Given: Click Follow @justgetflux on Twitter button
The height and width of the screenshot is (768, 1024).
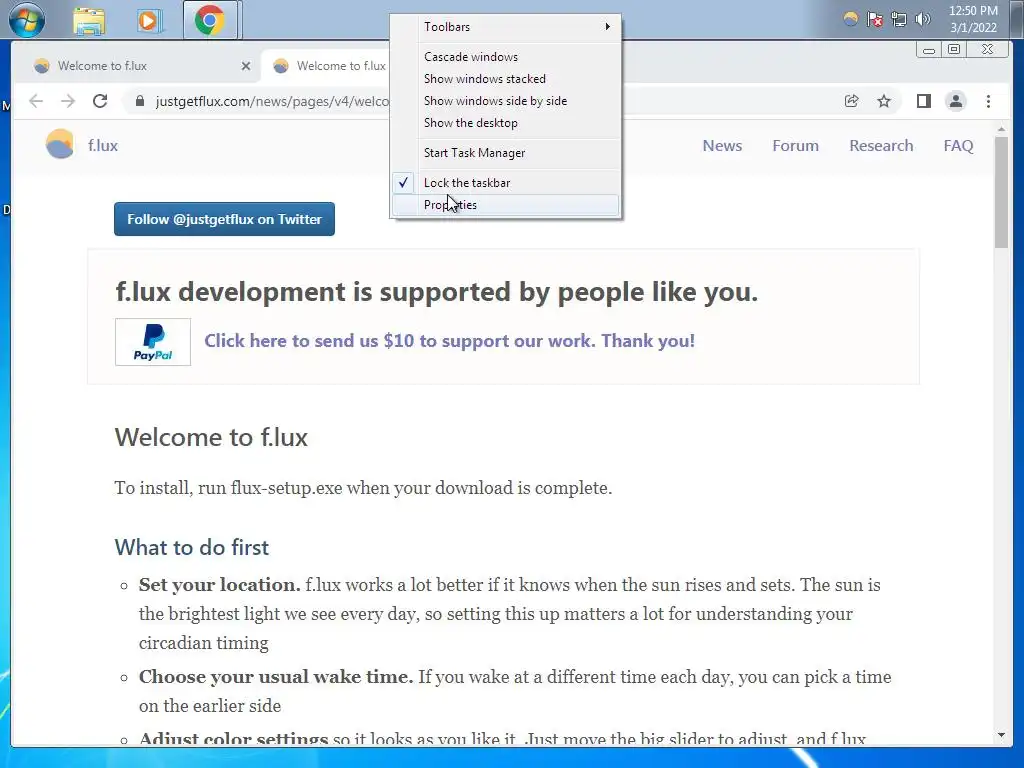Looking at the screenshot, I should 225,219.
